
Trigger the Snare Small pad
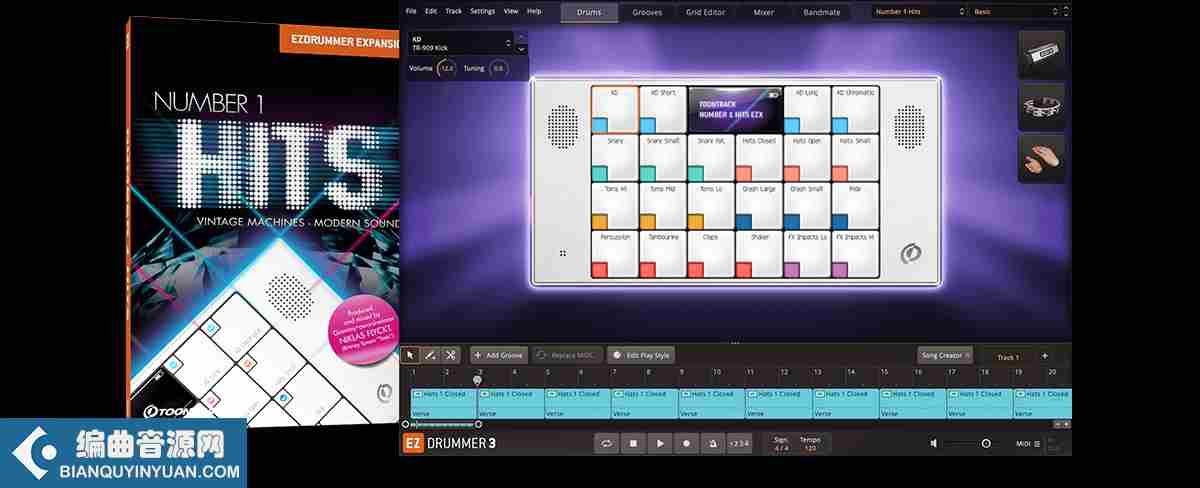point(663,158)
